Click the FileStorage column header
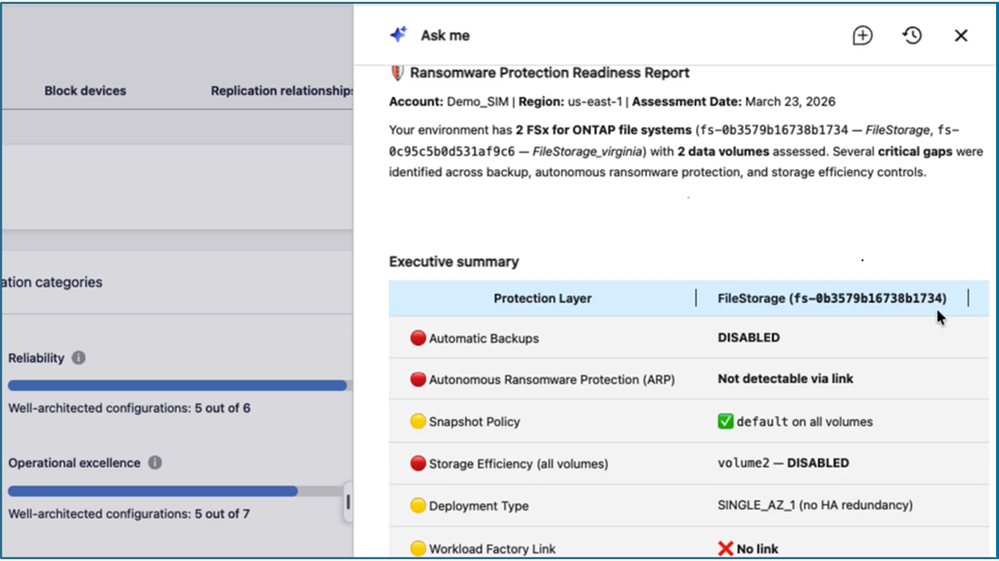This screenshot has width=999, height=561. coord(832,298)
